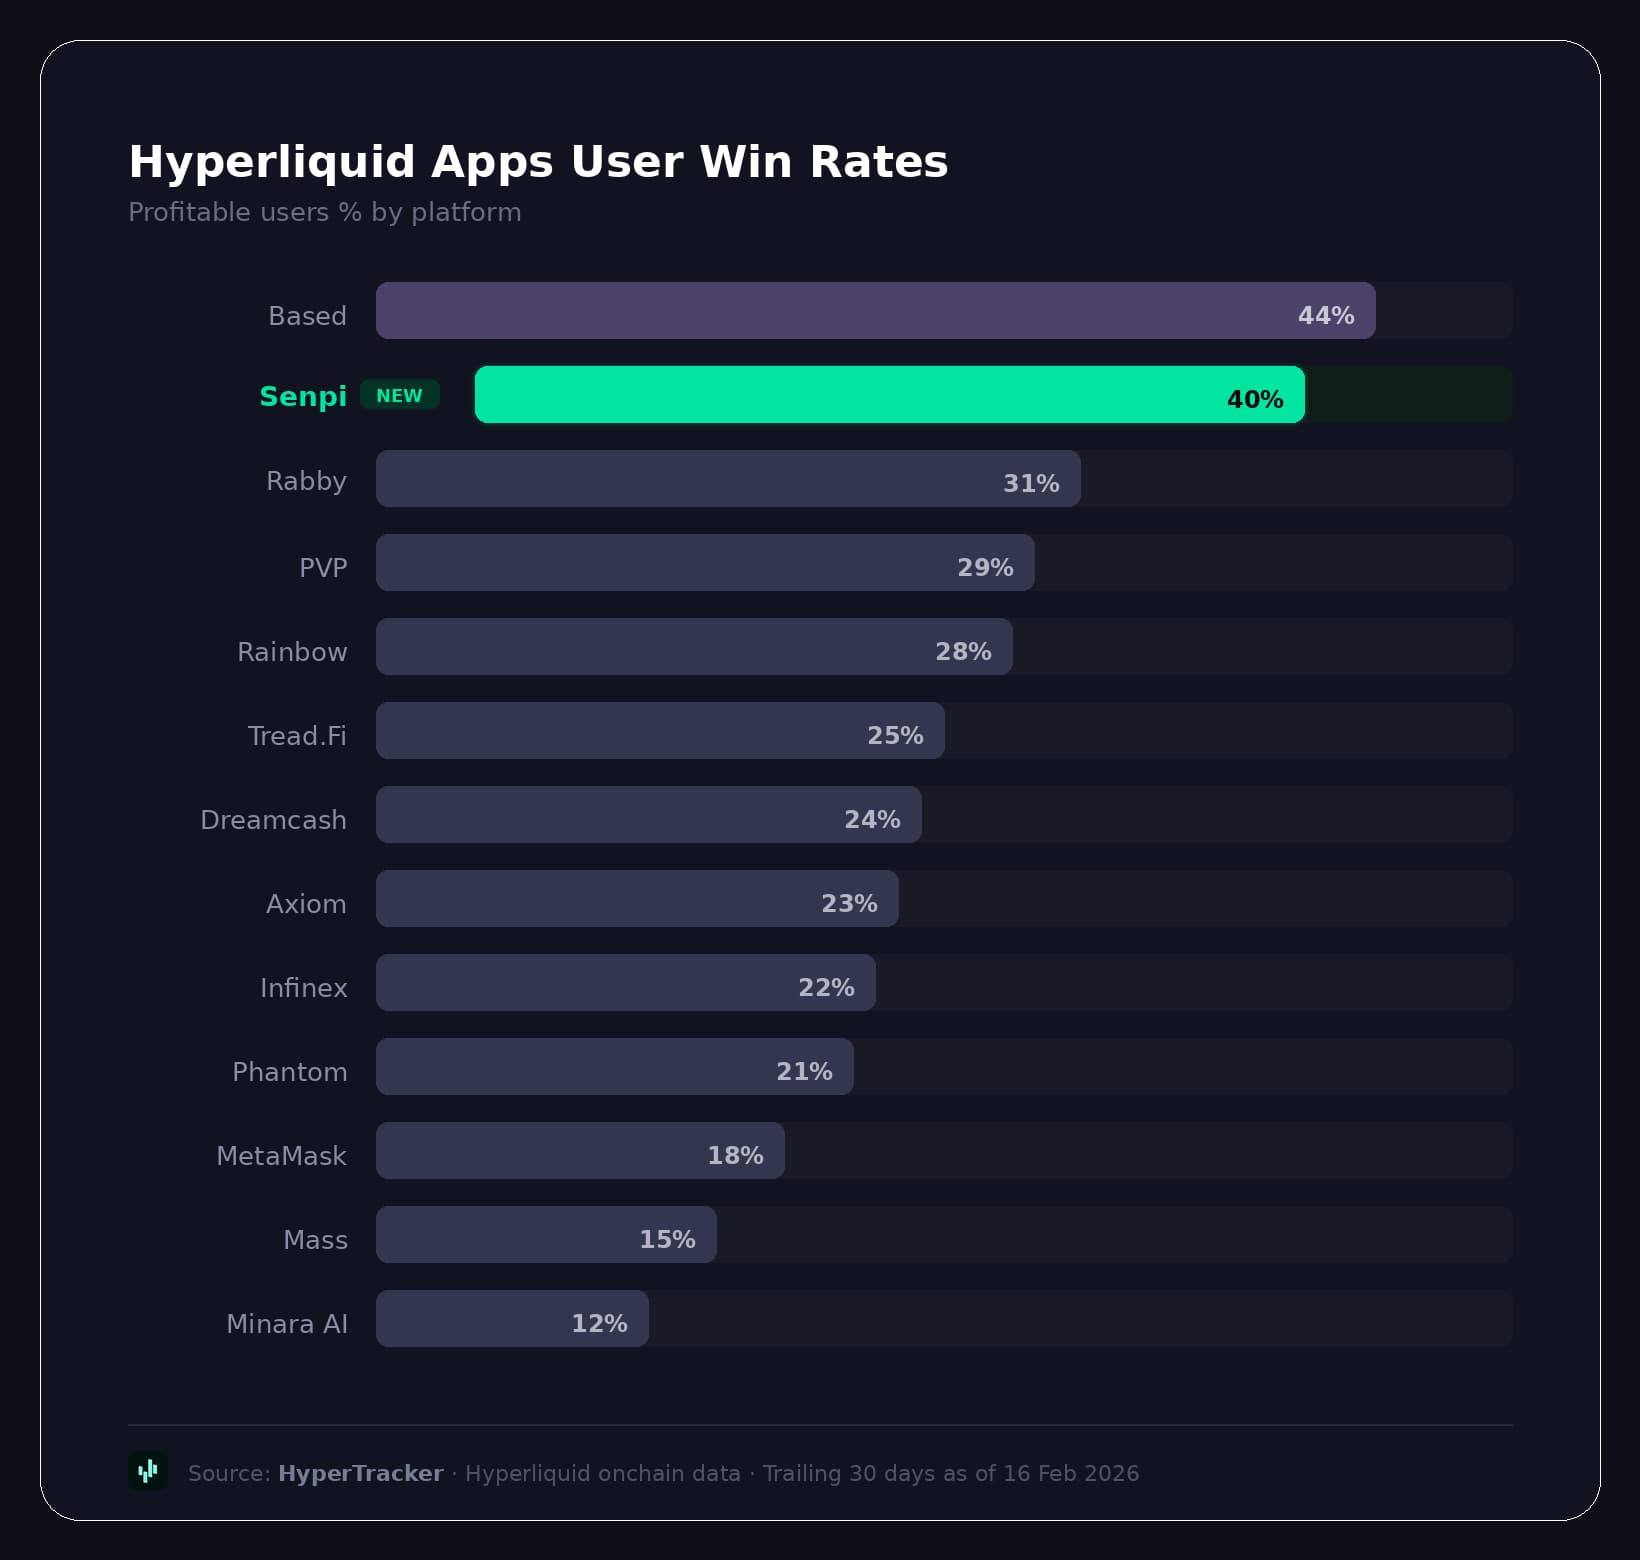Image resolution: width=1640 pixels, height=1560 pixels.
Task: Click the Based platform label
Action: pos(307,316)
